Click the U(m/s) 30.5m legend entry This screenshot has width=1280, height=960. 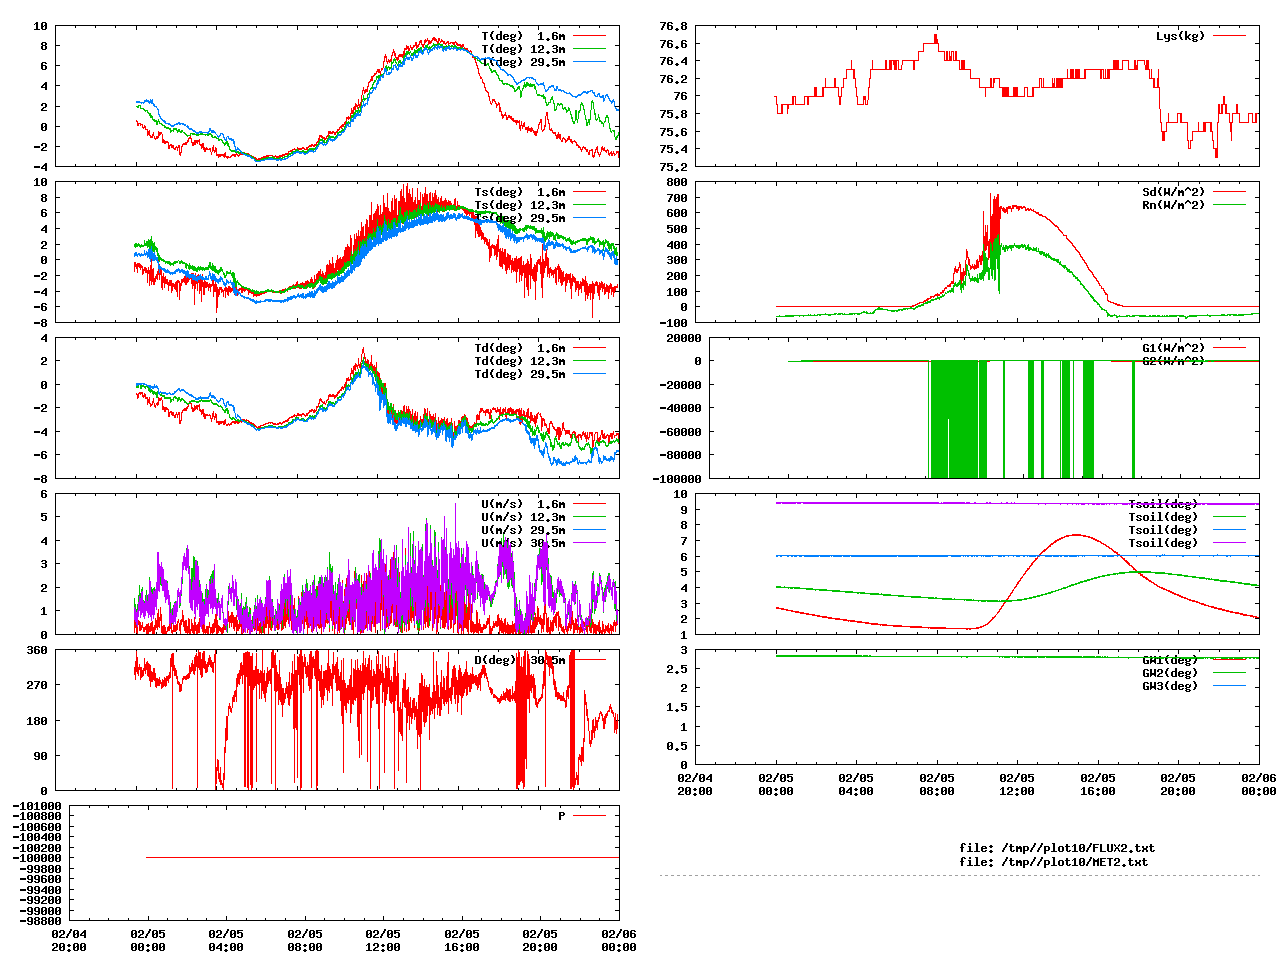point(522,543)
